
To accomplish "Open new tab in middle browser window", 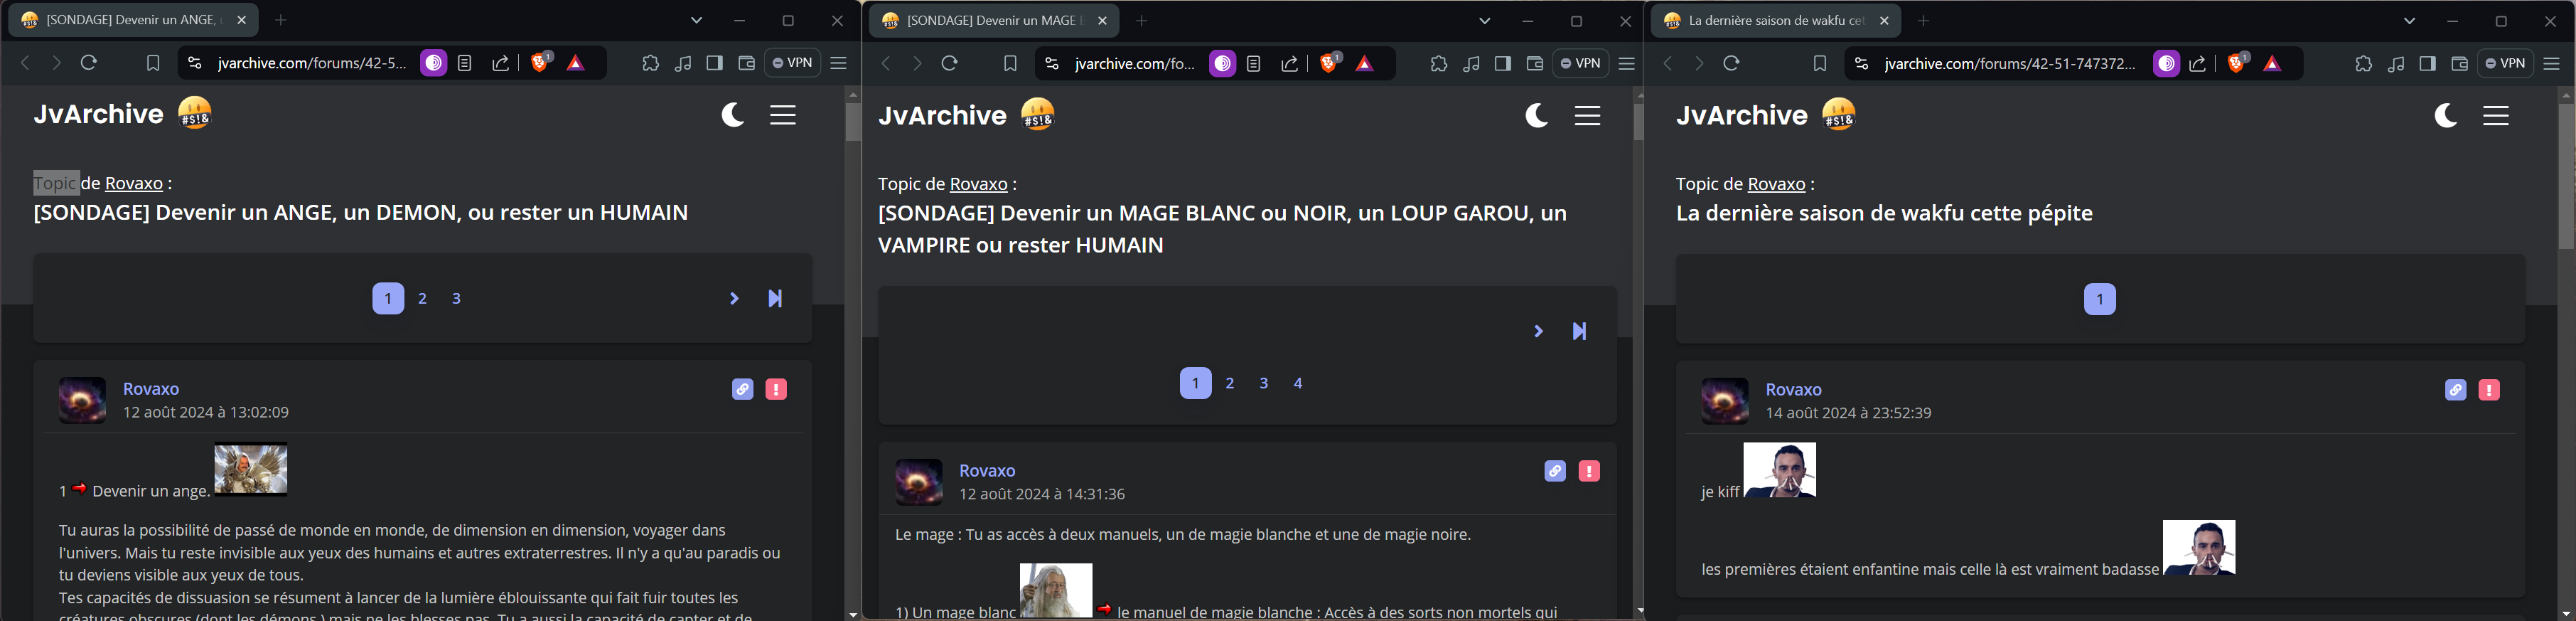I will (1142, 20).
